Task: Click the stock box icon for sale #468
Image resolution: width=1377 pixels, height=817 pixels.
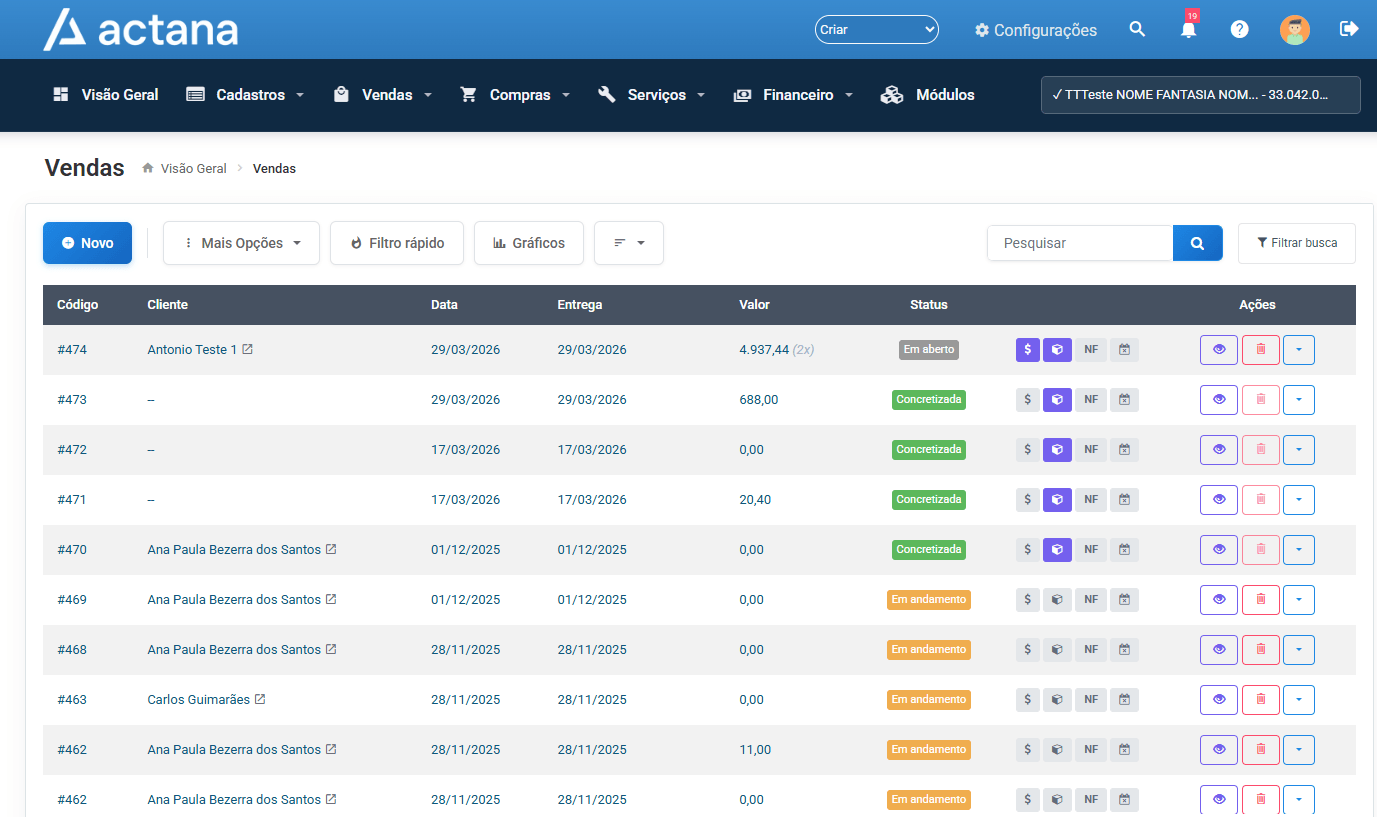Action: click(1057, 650)
